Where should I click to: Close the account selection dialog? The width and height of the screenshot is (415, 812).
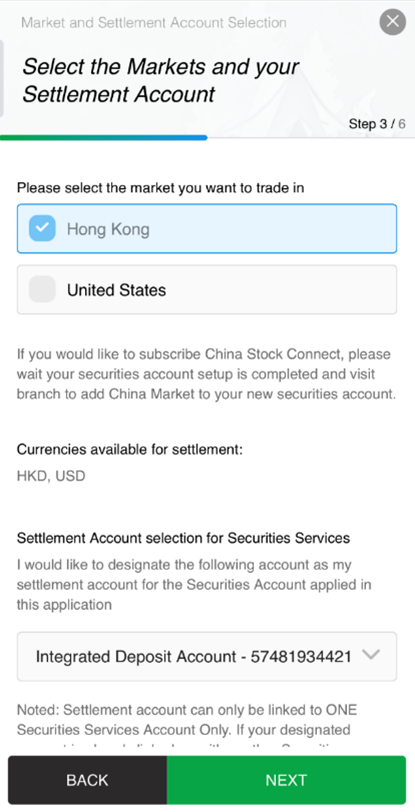(x=393, y=22)
